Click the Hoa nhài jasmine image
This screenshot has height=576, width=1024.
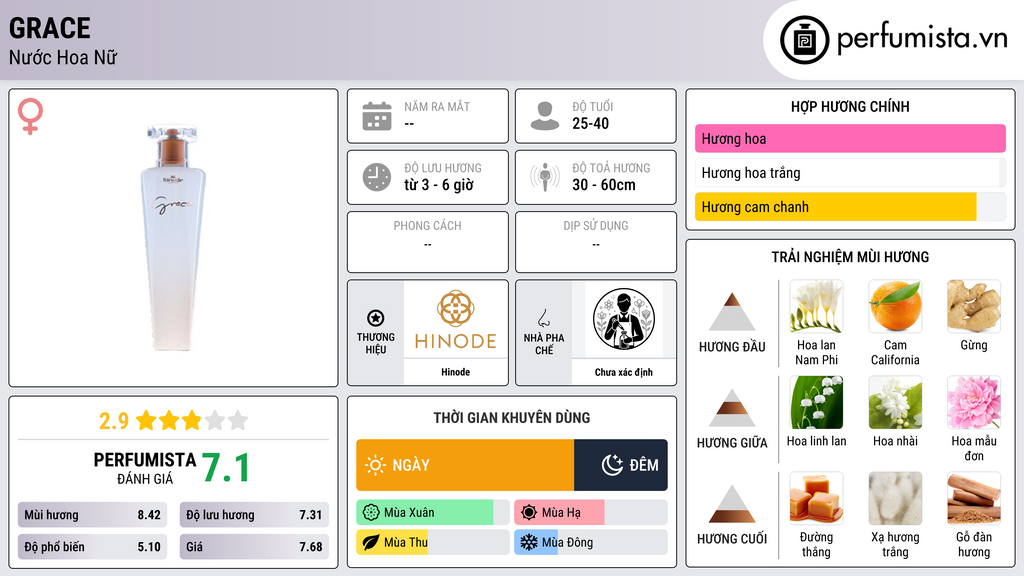895,402
